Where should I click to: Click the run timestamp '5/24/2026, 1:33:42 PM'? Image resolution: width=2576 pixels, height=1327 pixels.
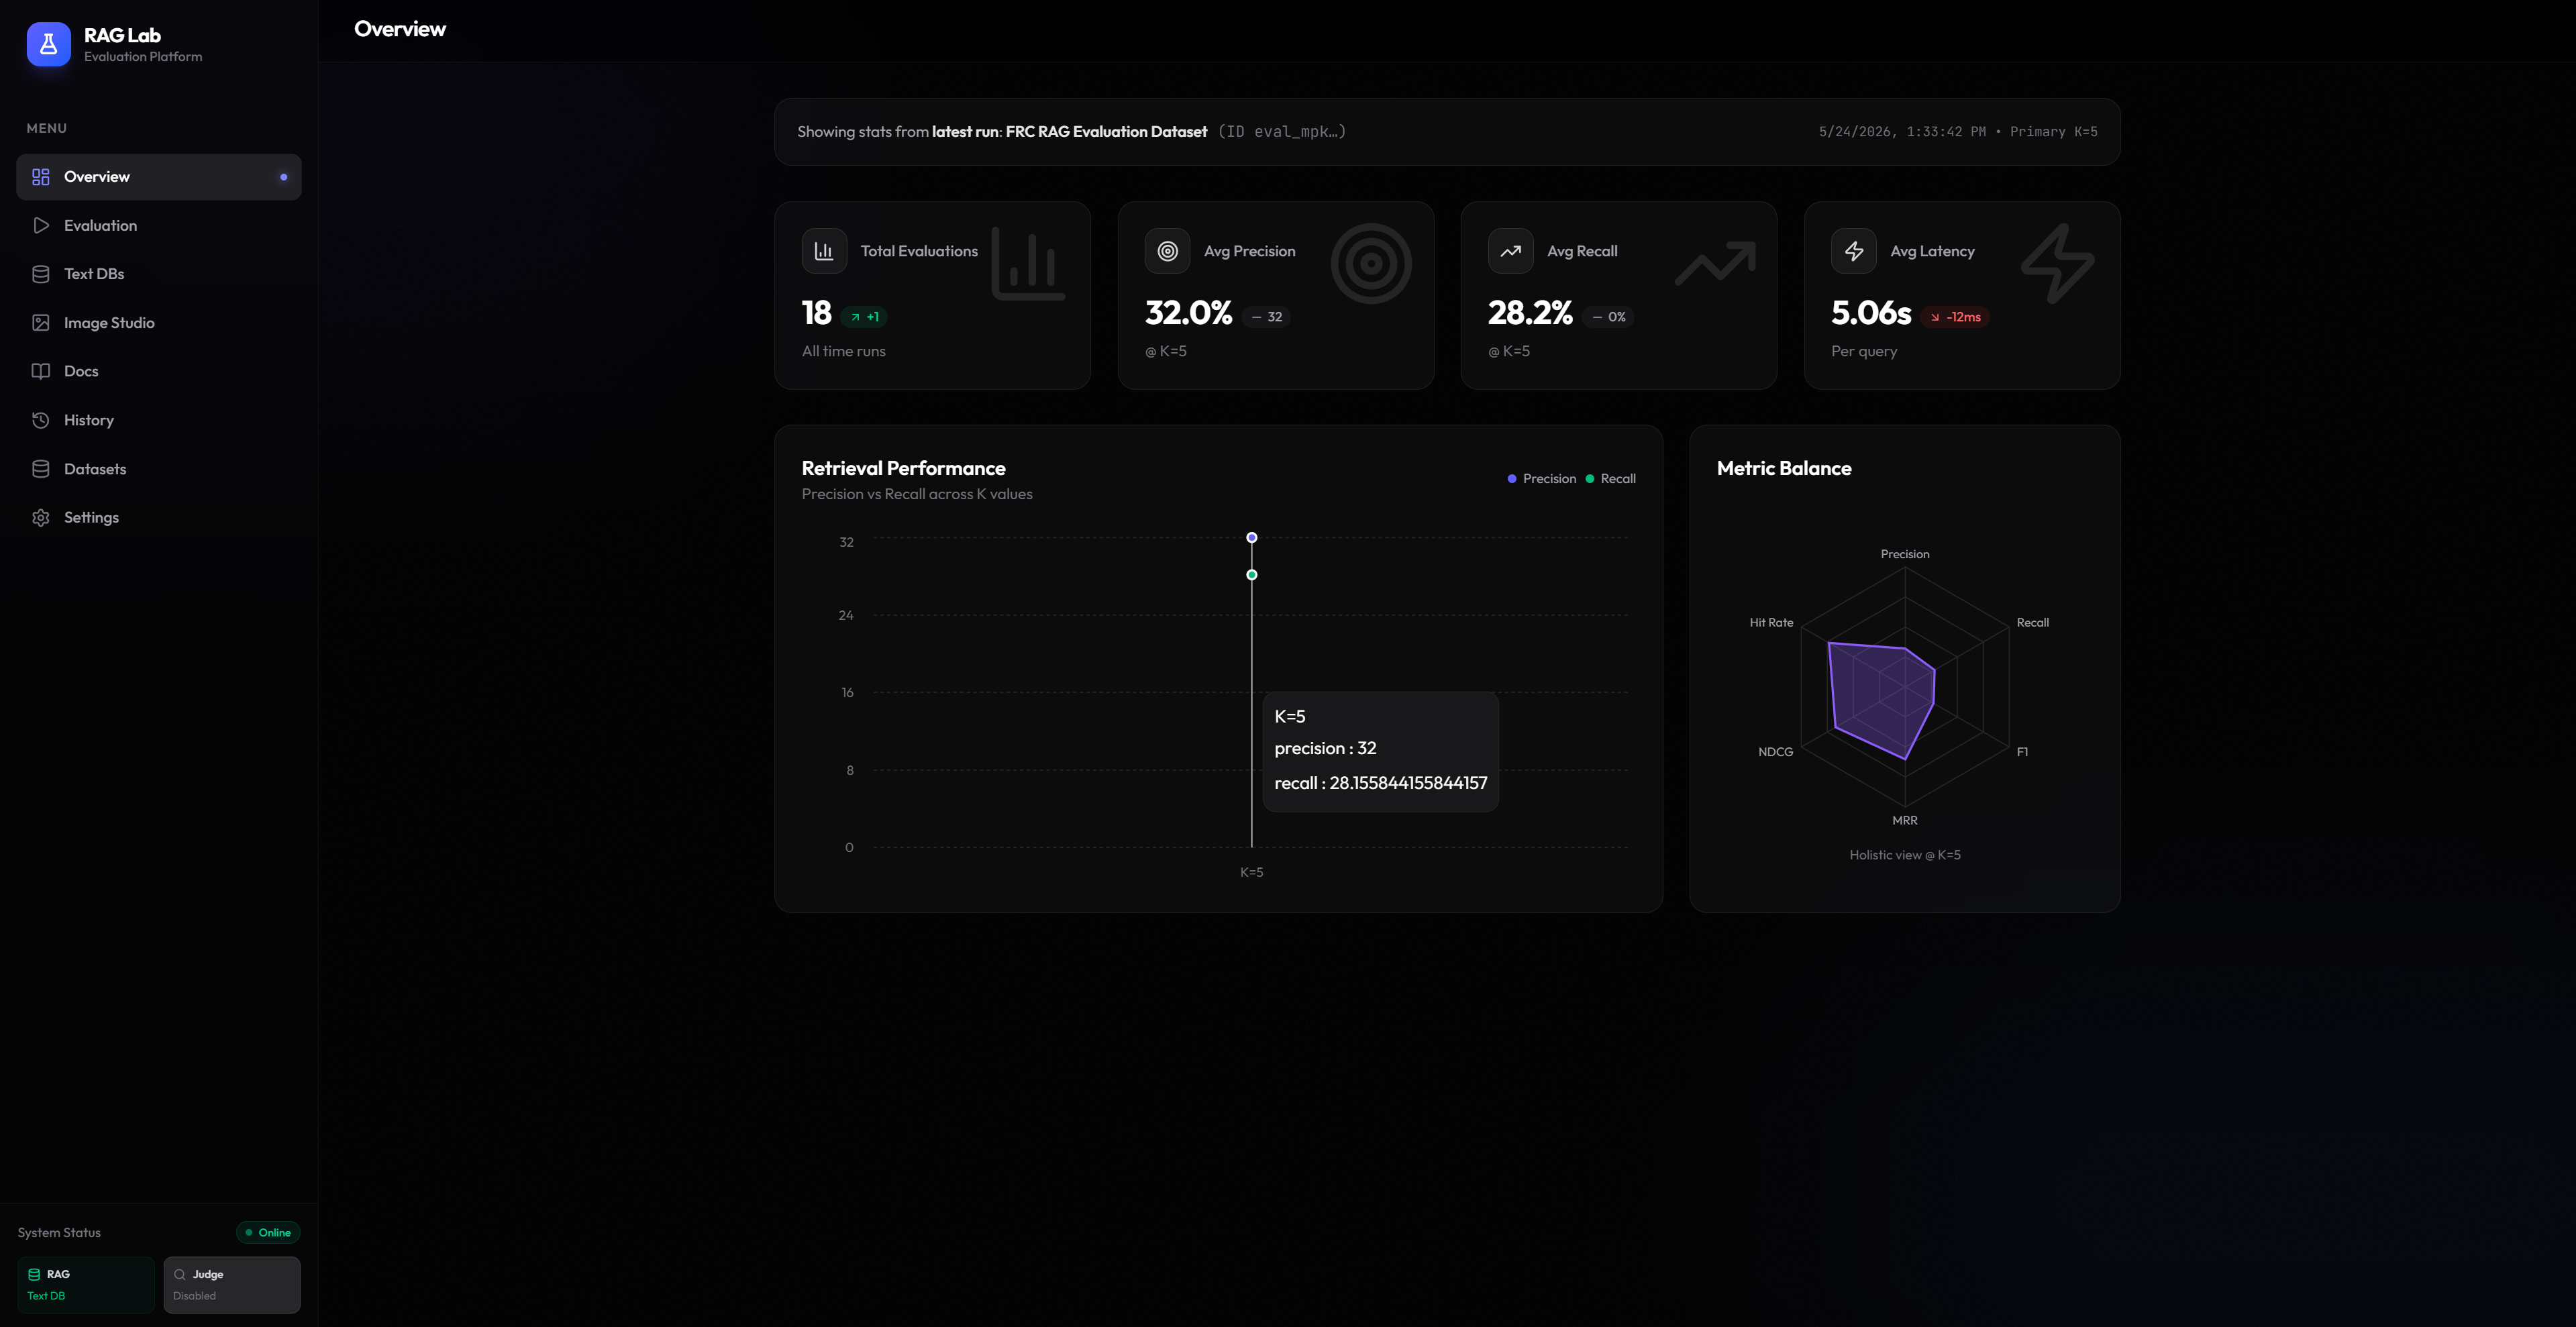click(x=1902, y=132)
